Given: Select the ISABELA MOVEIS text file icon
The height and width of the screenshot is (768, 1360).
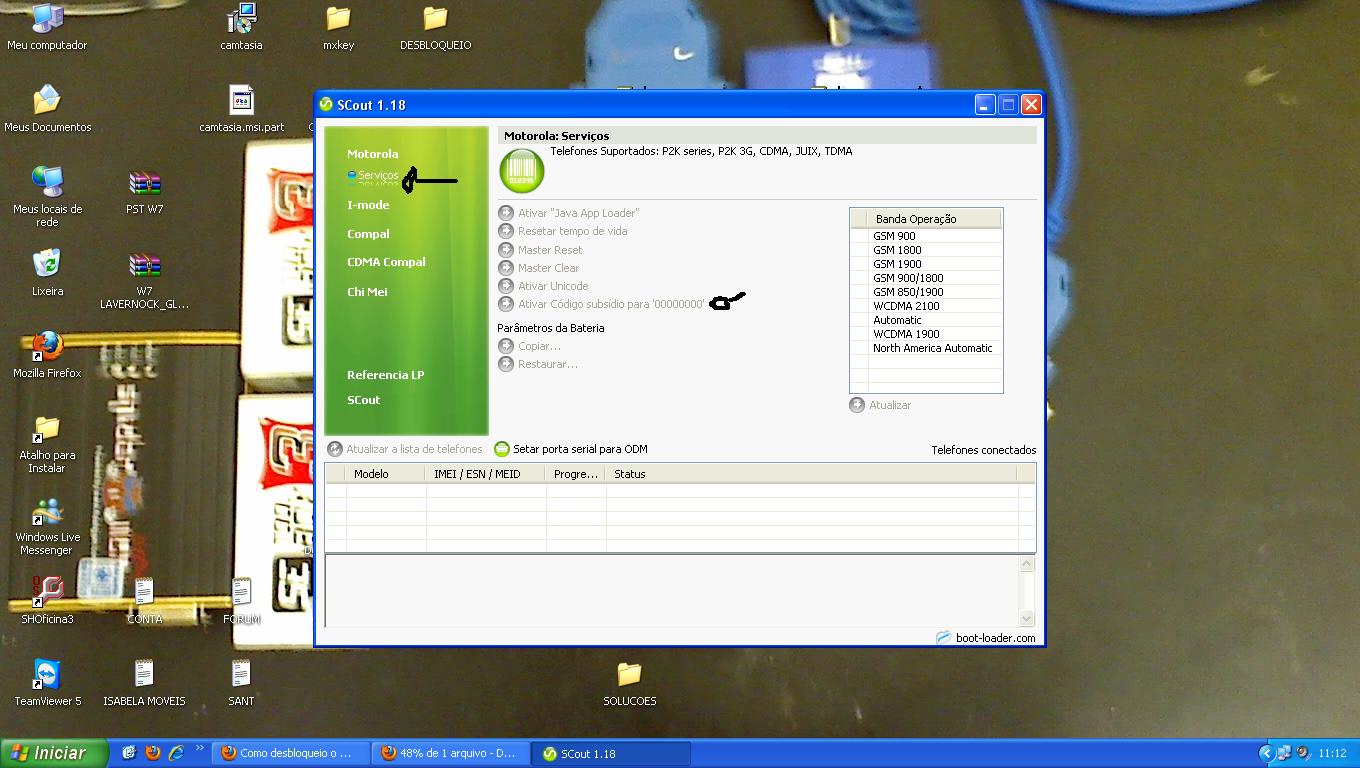Looking at the screenshot, I should (144, 674).
